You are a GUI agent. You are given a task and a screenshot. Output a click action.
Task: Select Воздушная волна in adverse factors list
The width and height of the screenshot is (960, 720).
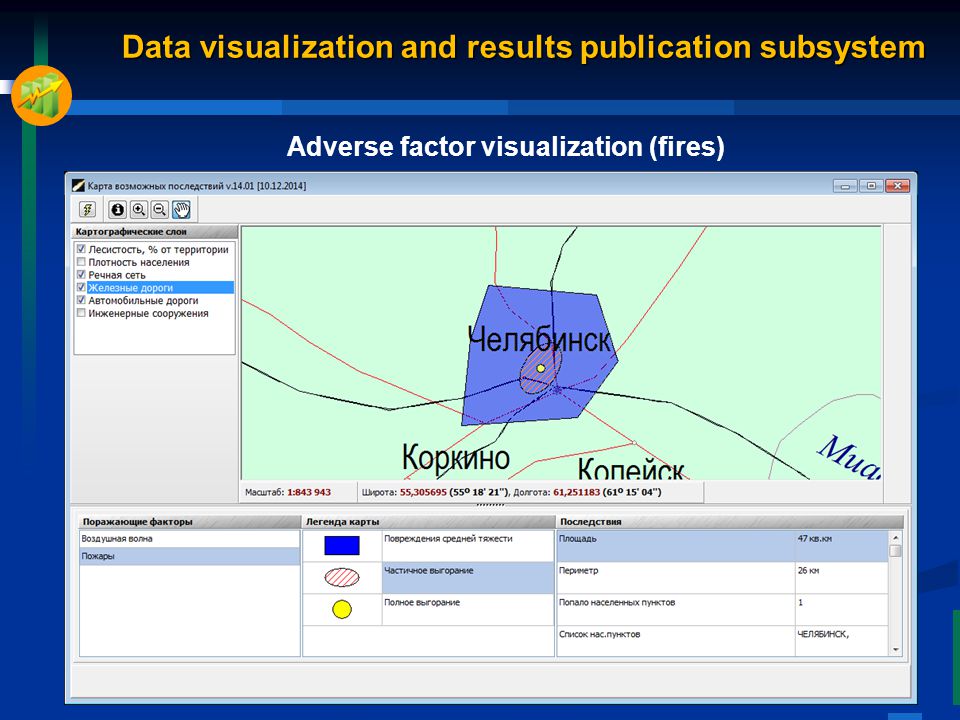[x=189, y=539]
